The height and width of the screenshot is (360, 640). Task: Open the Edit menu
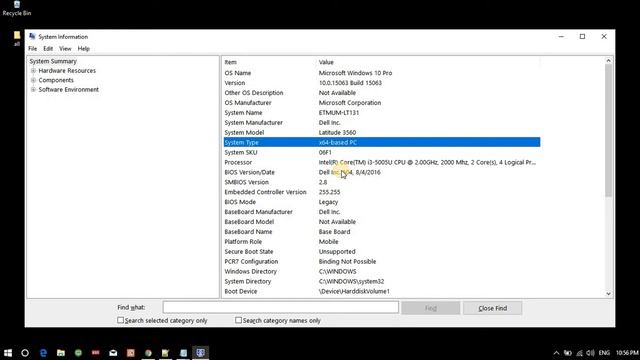[x=48, y=49]
